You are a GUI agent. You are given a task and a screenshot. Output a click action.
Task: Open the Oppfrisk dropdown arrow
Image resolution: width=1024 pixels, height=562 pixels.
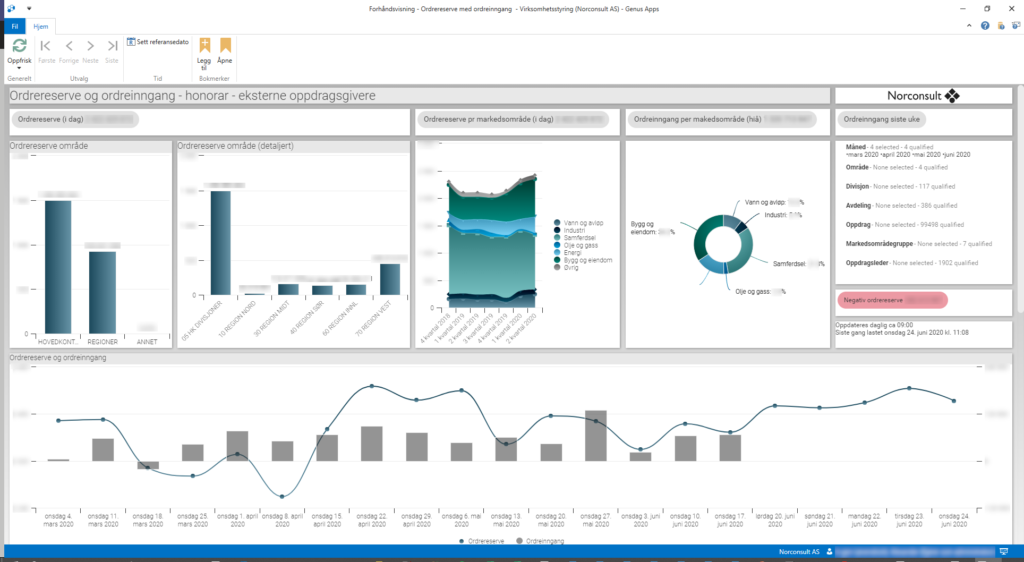[x=19, y=68]
